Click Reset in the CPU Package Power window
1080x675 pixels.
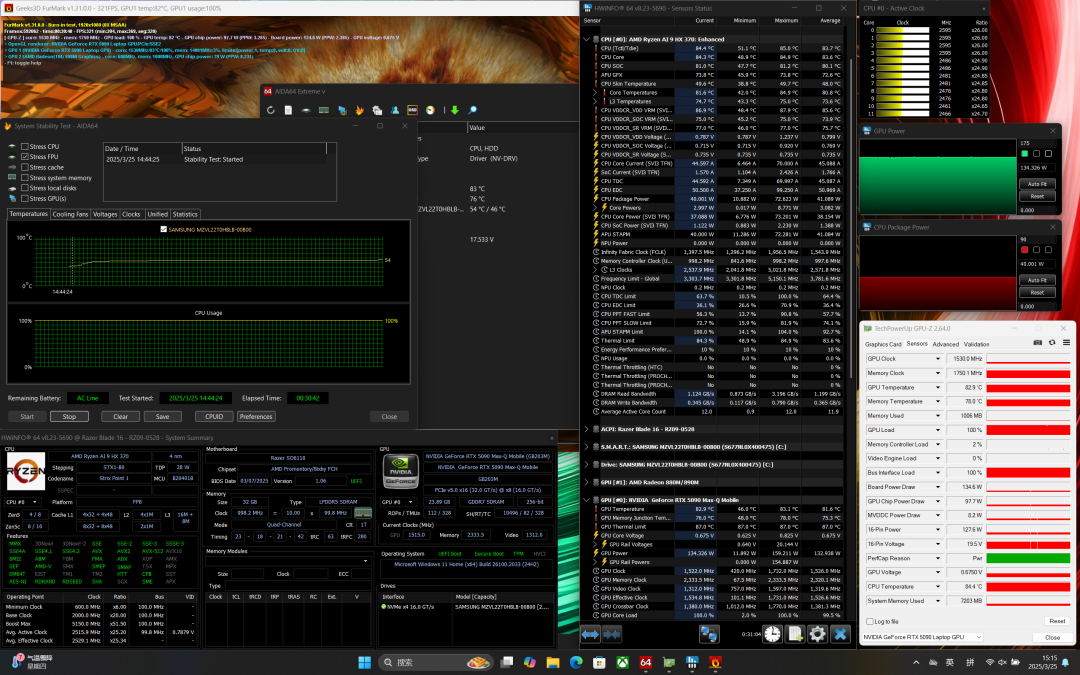pyautogui.click(x=1037, y=293)
